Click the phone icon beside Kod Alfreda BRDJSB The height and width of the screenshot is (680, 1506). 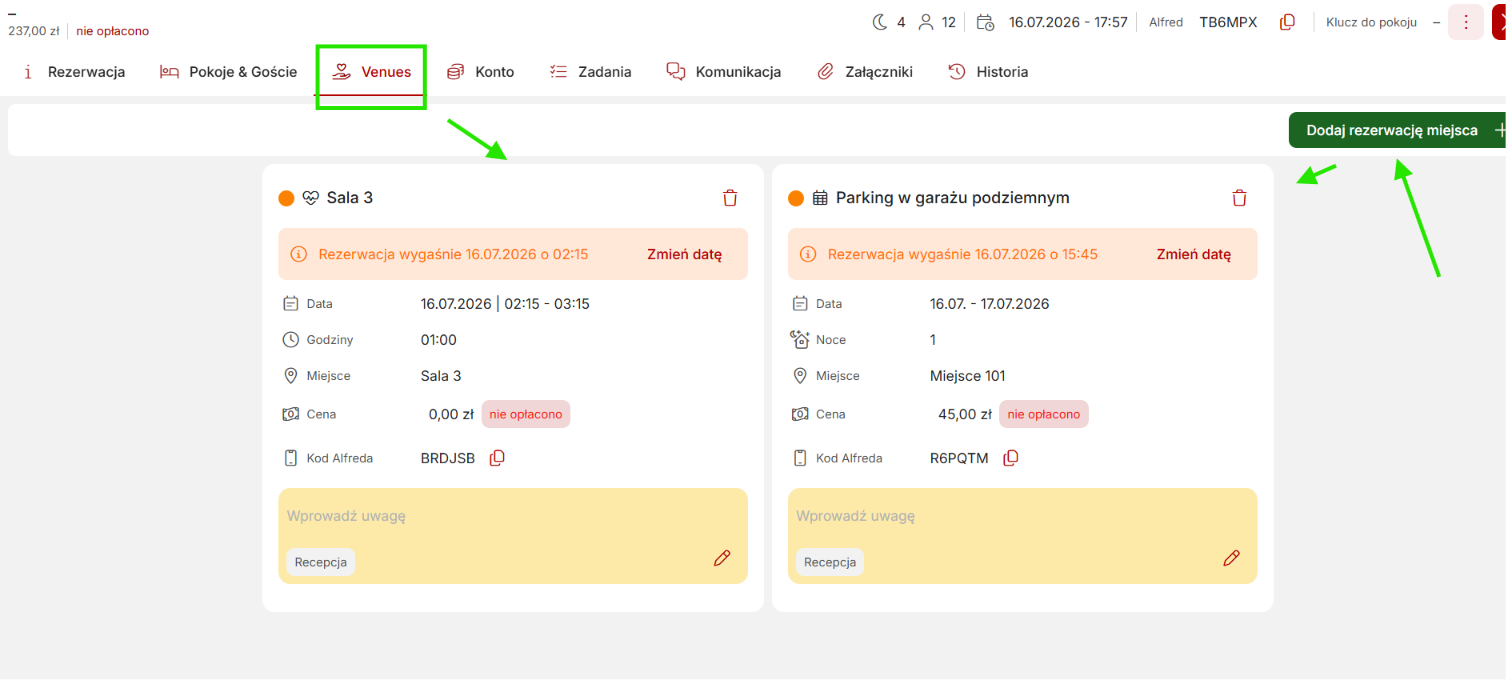pos(291,458)
